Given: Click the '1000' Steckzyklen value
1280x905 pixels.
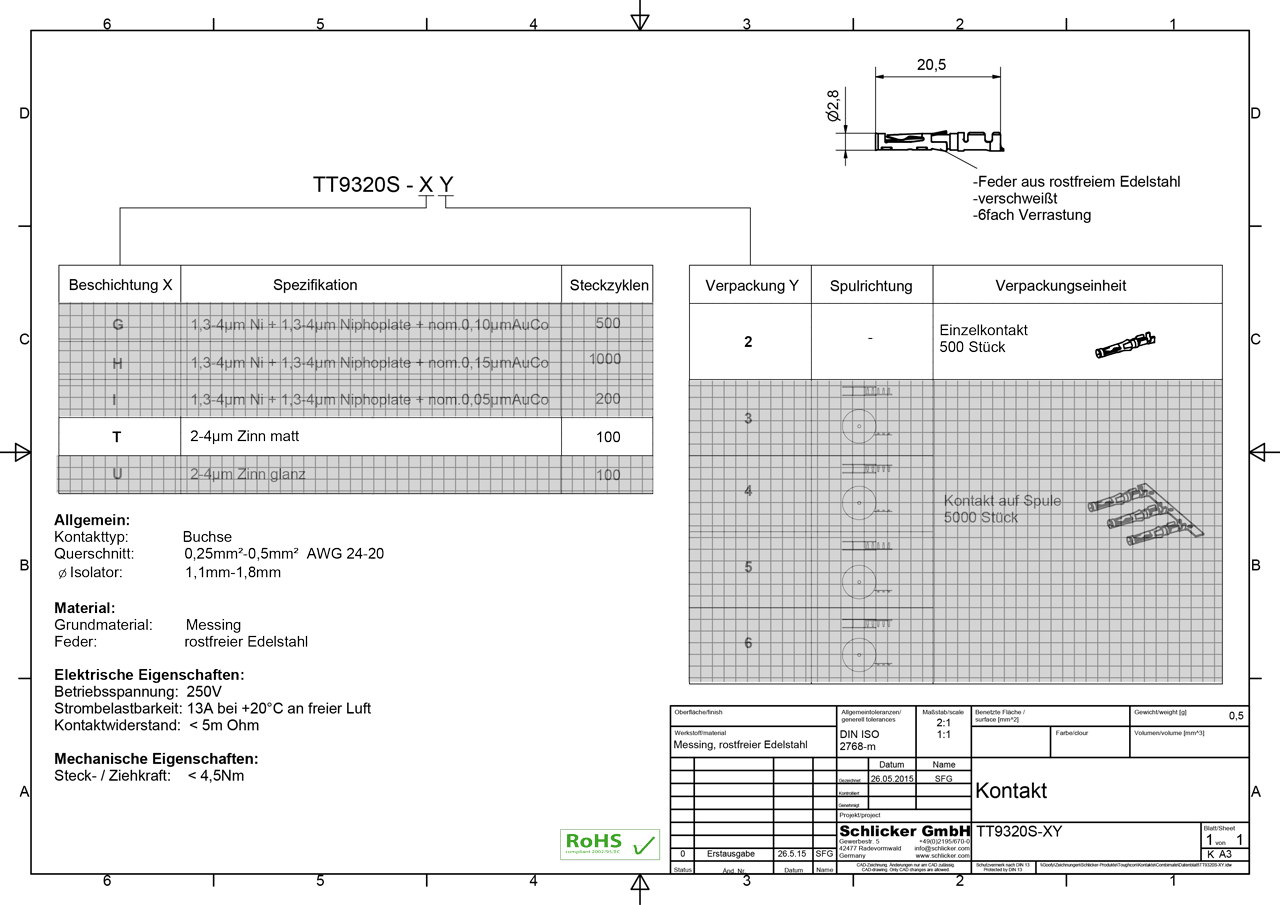Looking at the screenshot, I should 605,359.
